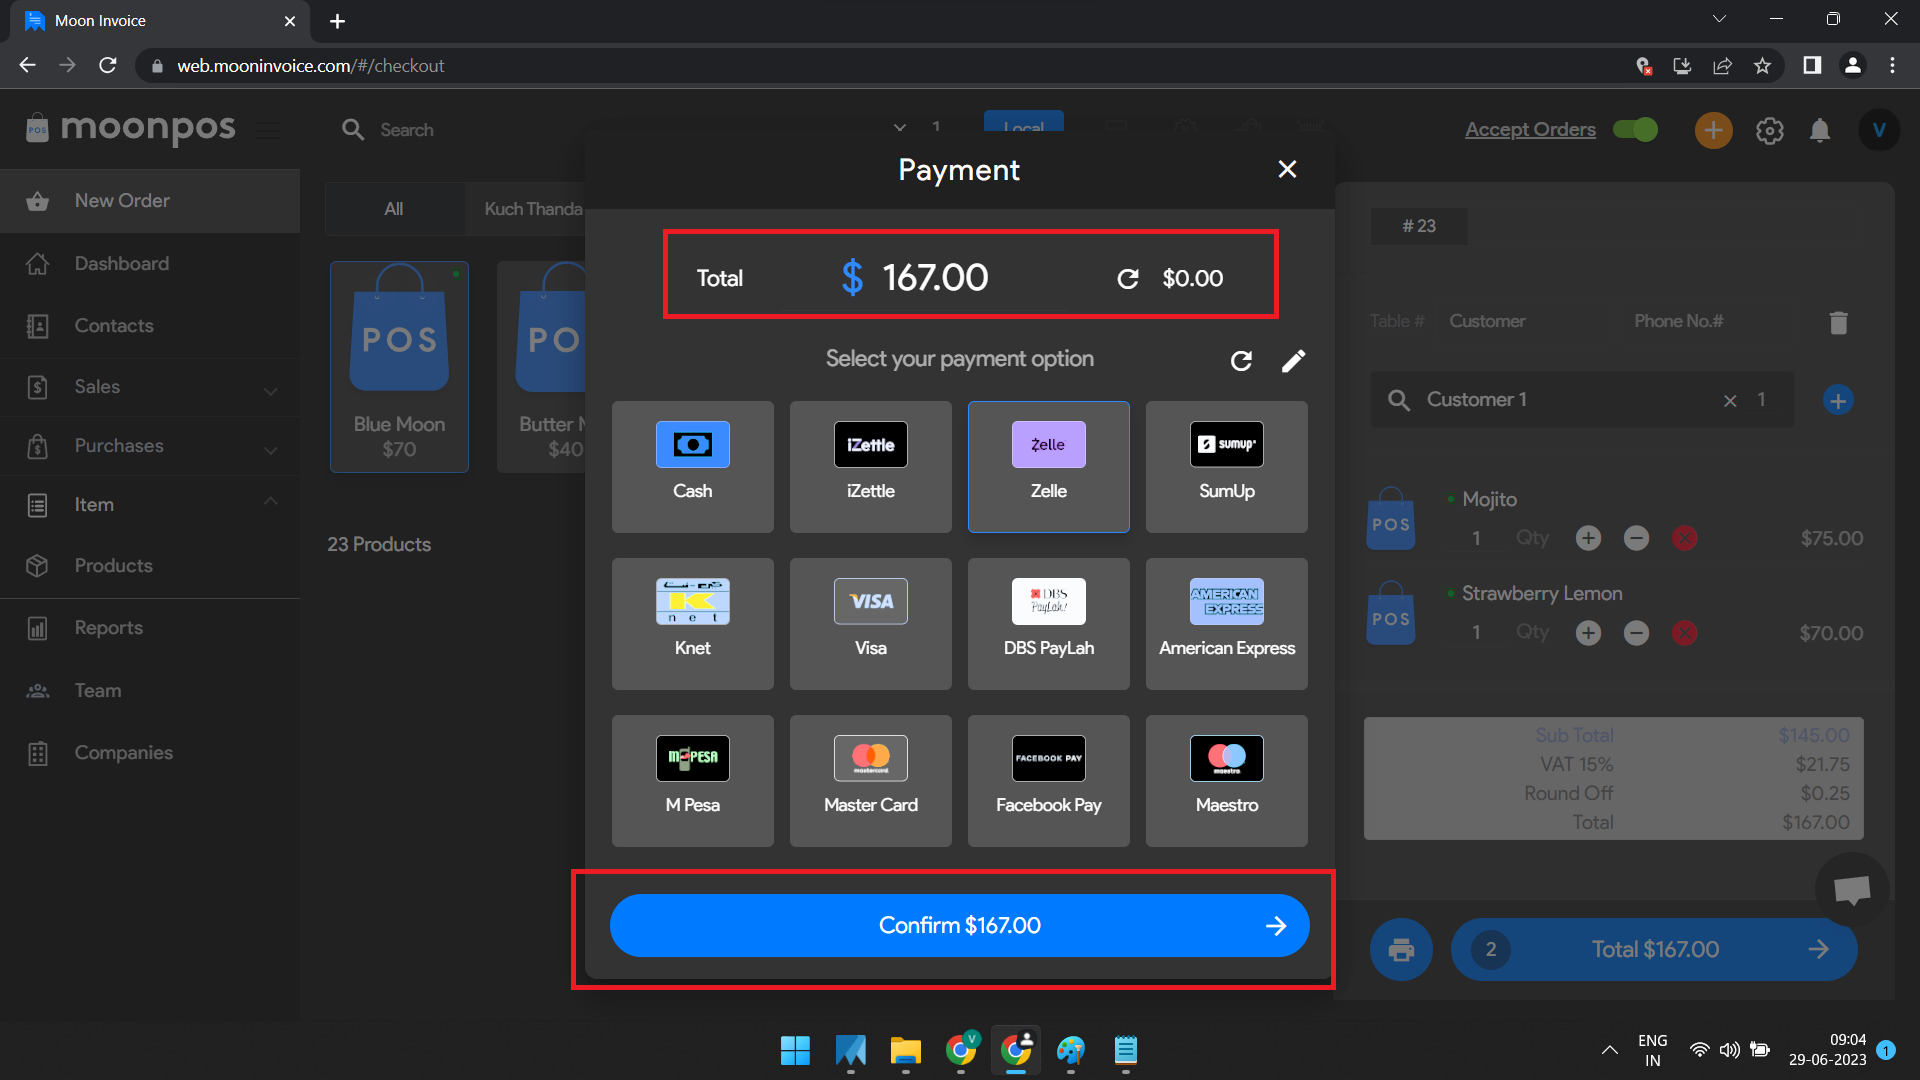
Task: Open Moon POS notifications bell
Action: [1820, 130]
